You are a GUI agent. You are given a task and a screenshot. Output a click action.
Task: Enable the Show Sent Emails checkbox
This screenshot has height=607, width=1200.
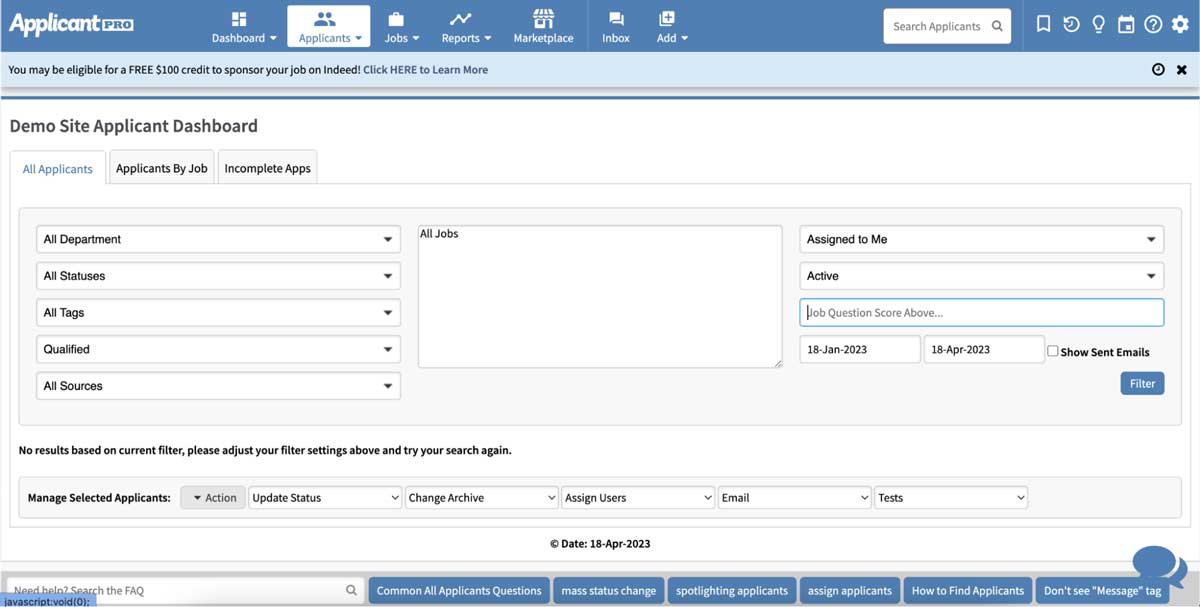click(x=1053, y=351)
